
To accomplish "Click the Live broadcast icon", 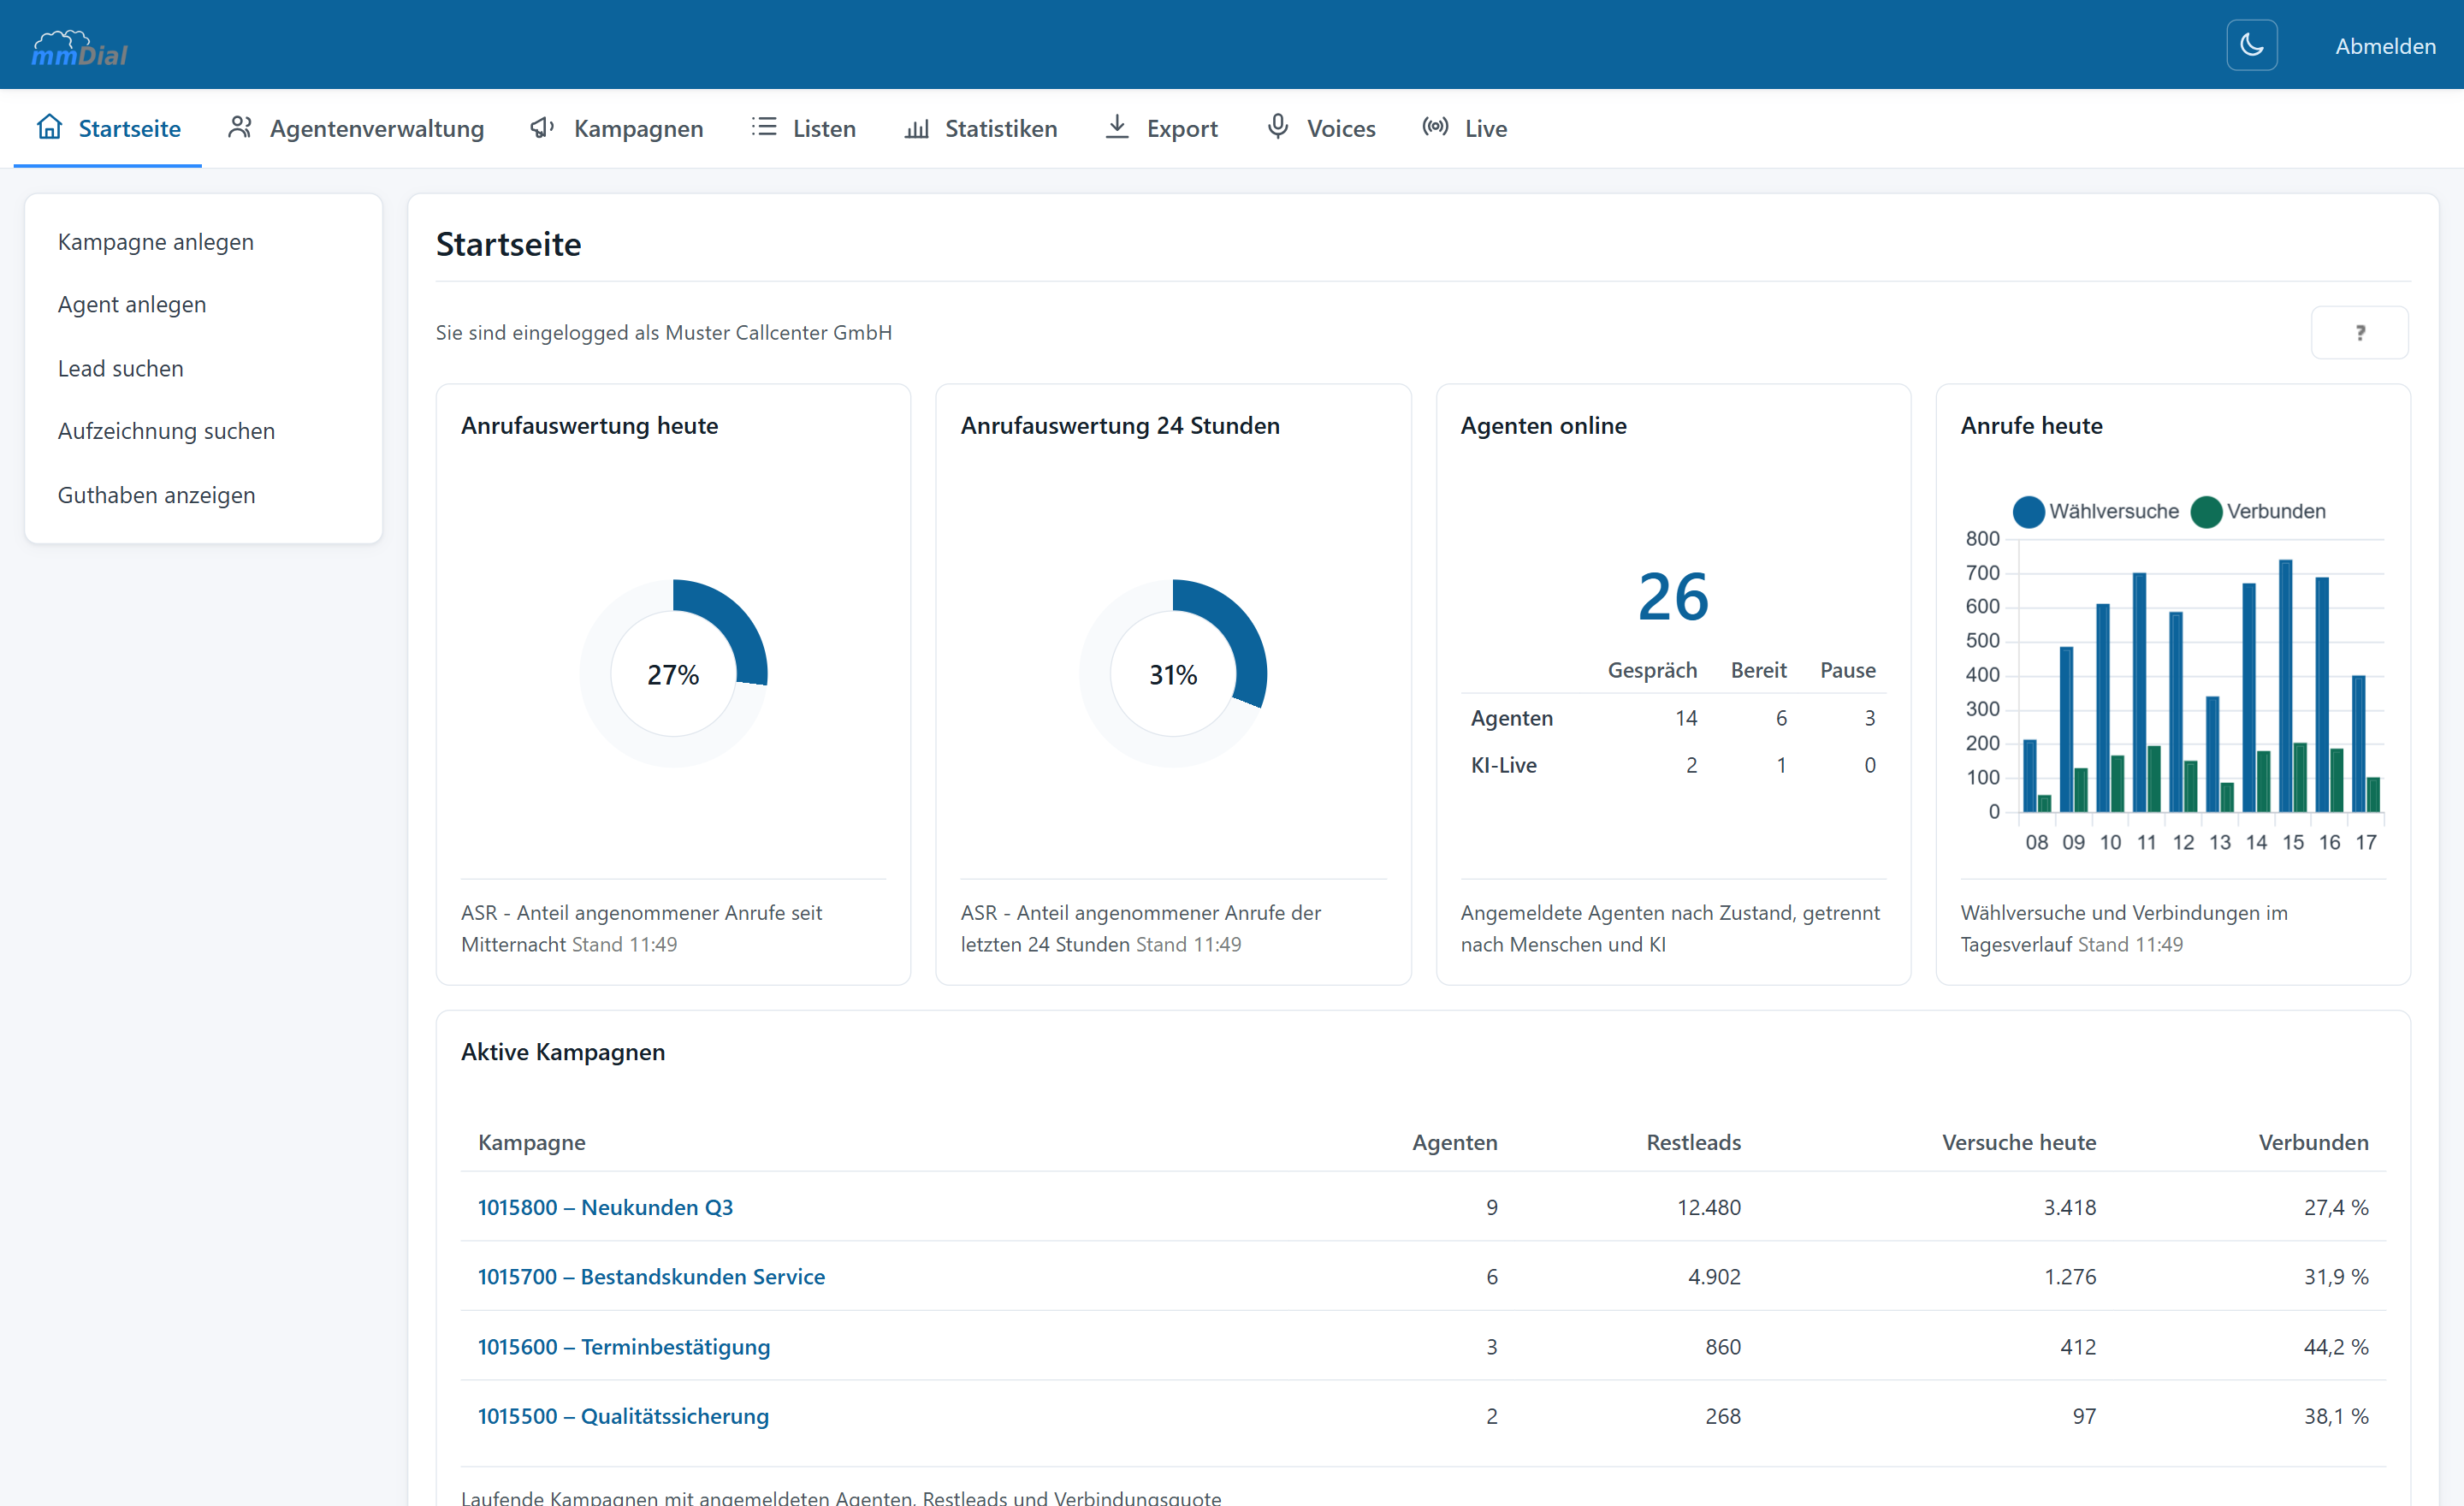I will 1435,127.
